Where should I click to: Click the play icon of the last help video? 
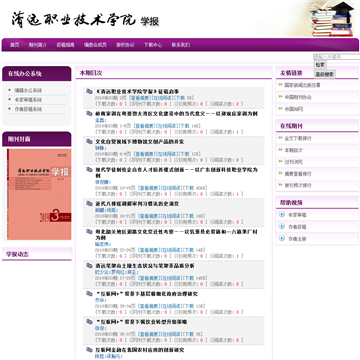pyautogui.click(x=282, y=238)
